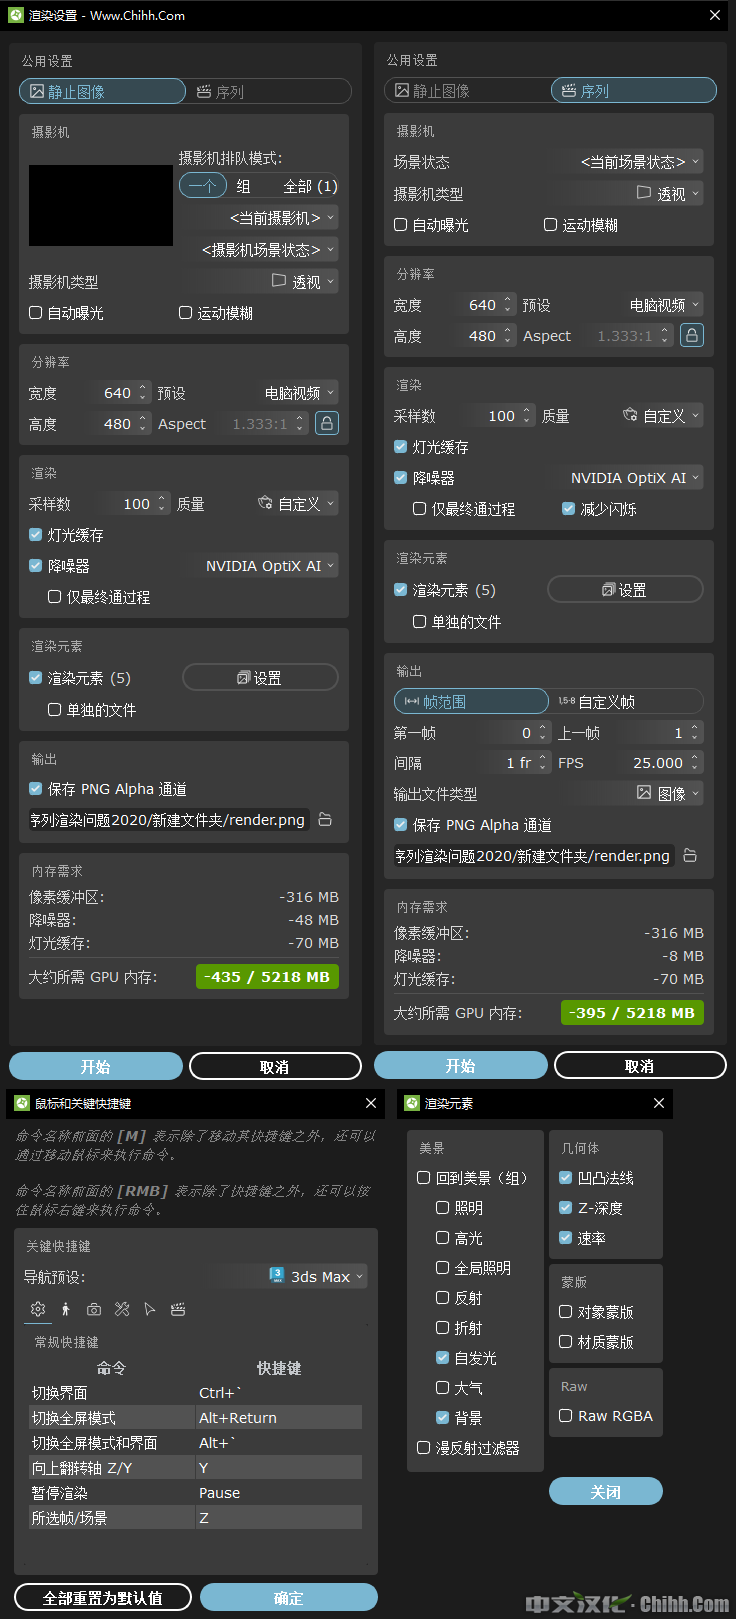
Task: Select the 切换全屏模式 shortcut row
Action: tap(195, 1418)
